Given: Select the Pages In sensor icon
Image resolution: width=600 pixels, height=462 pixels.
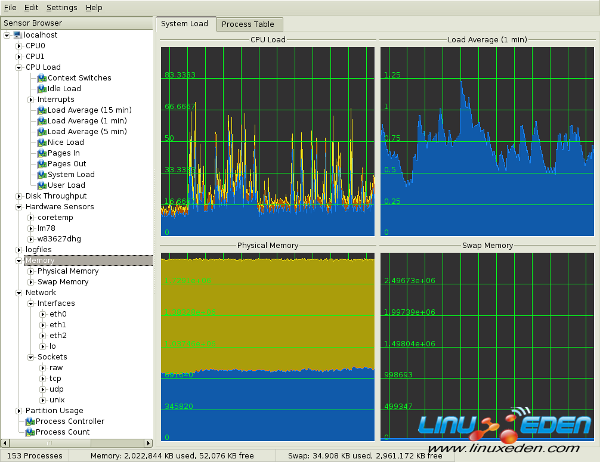Looking at the screenshot, I should [x=42, y=153].
